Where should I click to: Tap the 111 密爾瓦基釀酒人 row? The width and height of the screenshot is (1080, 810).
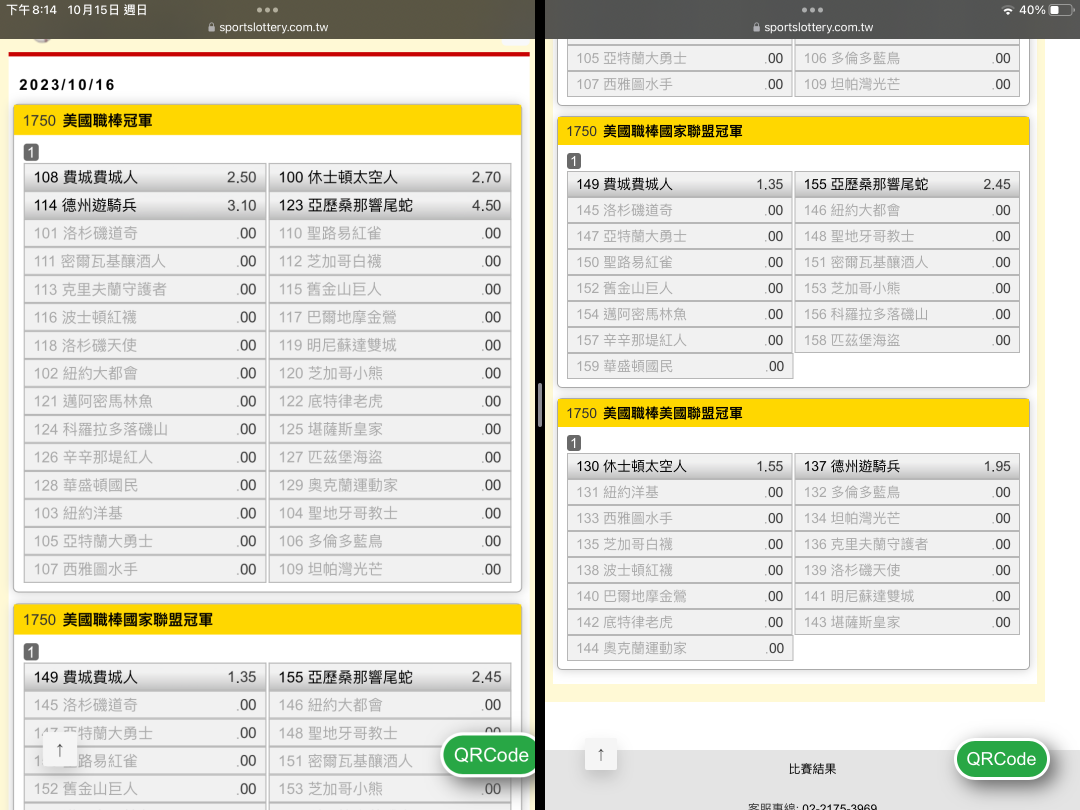pos(145,261)
